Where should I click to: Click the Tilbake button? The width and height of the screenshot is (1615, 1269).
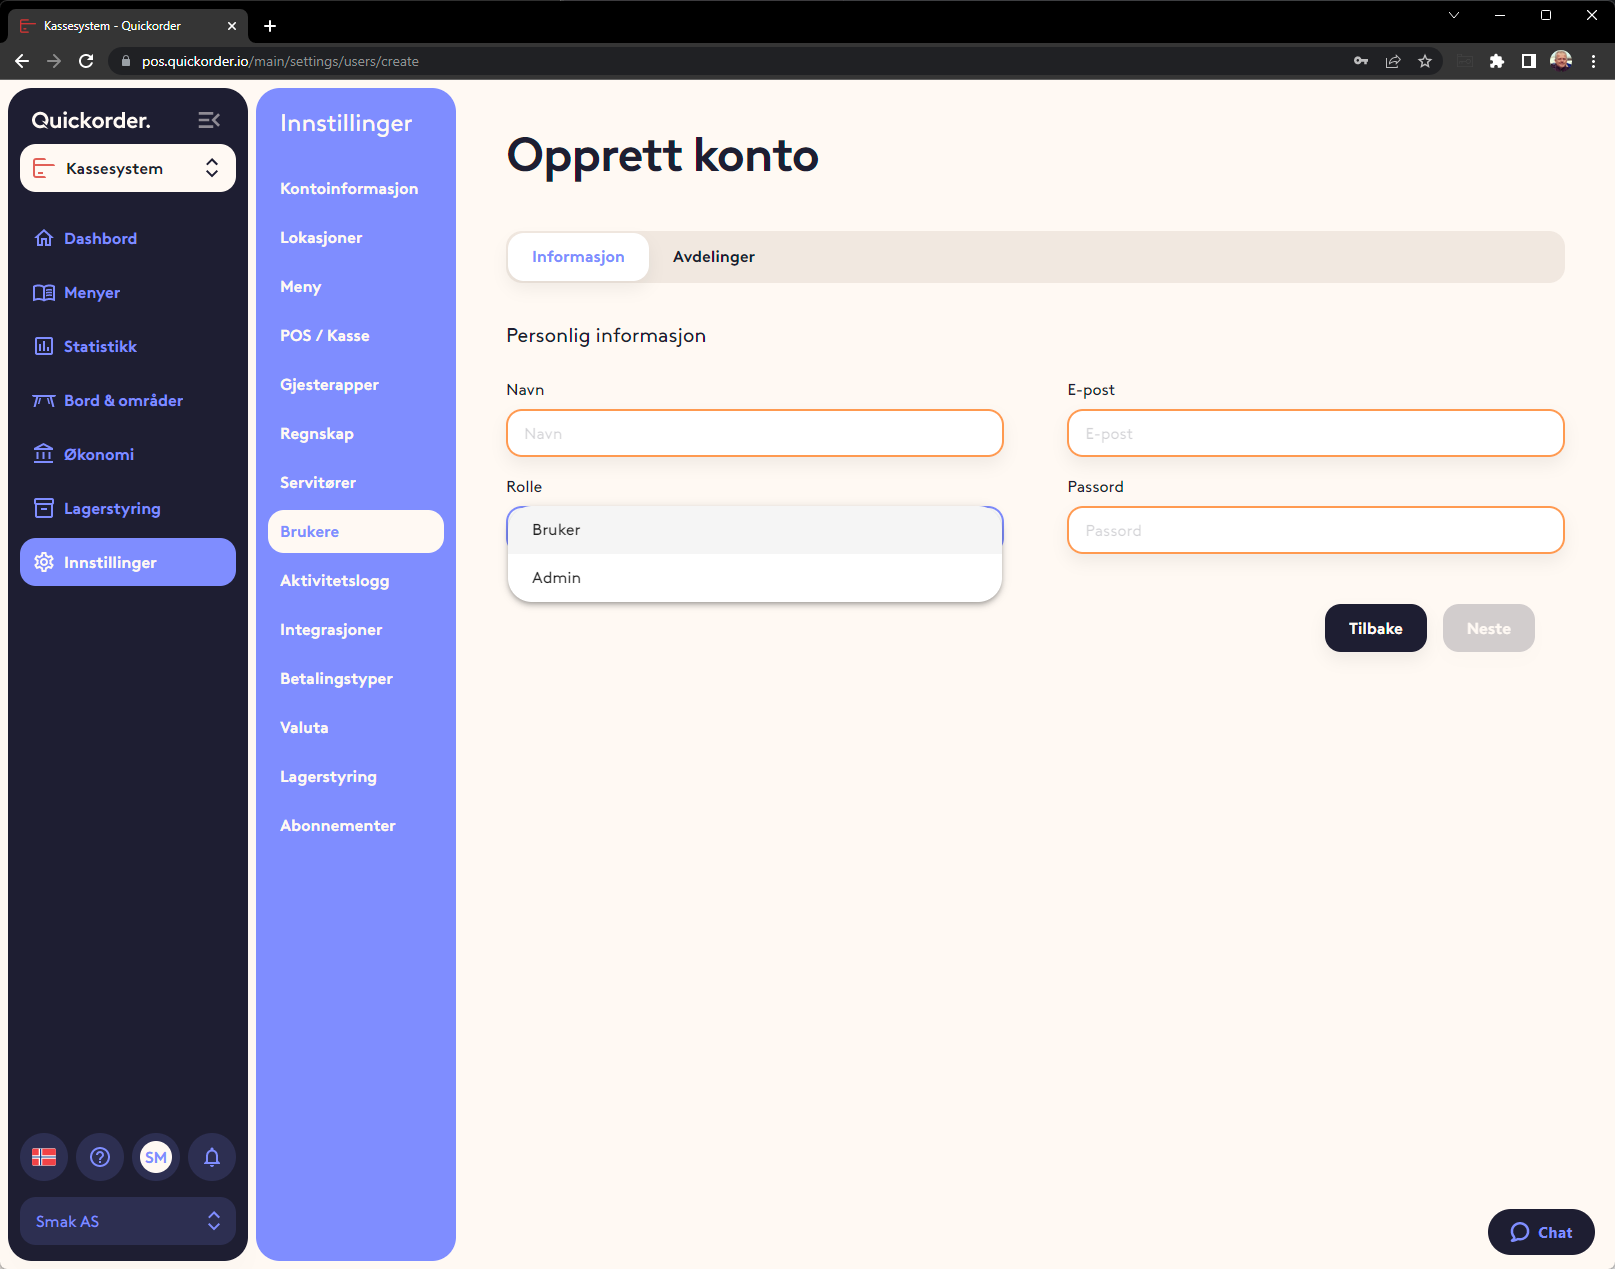tap(1376, 628)
